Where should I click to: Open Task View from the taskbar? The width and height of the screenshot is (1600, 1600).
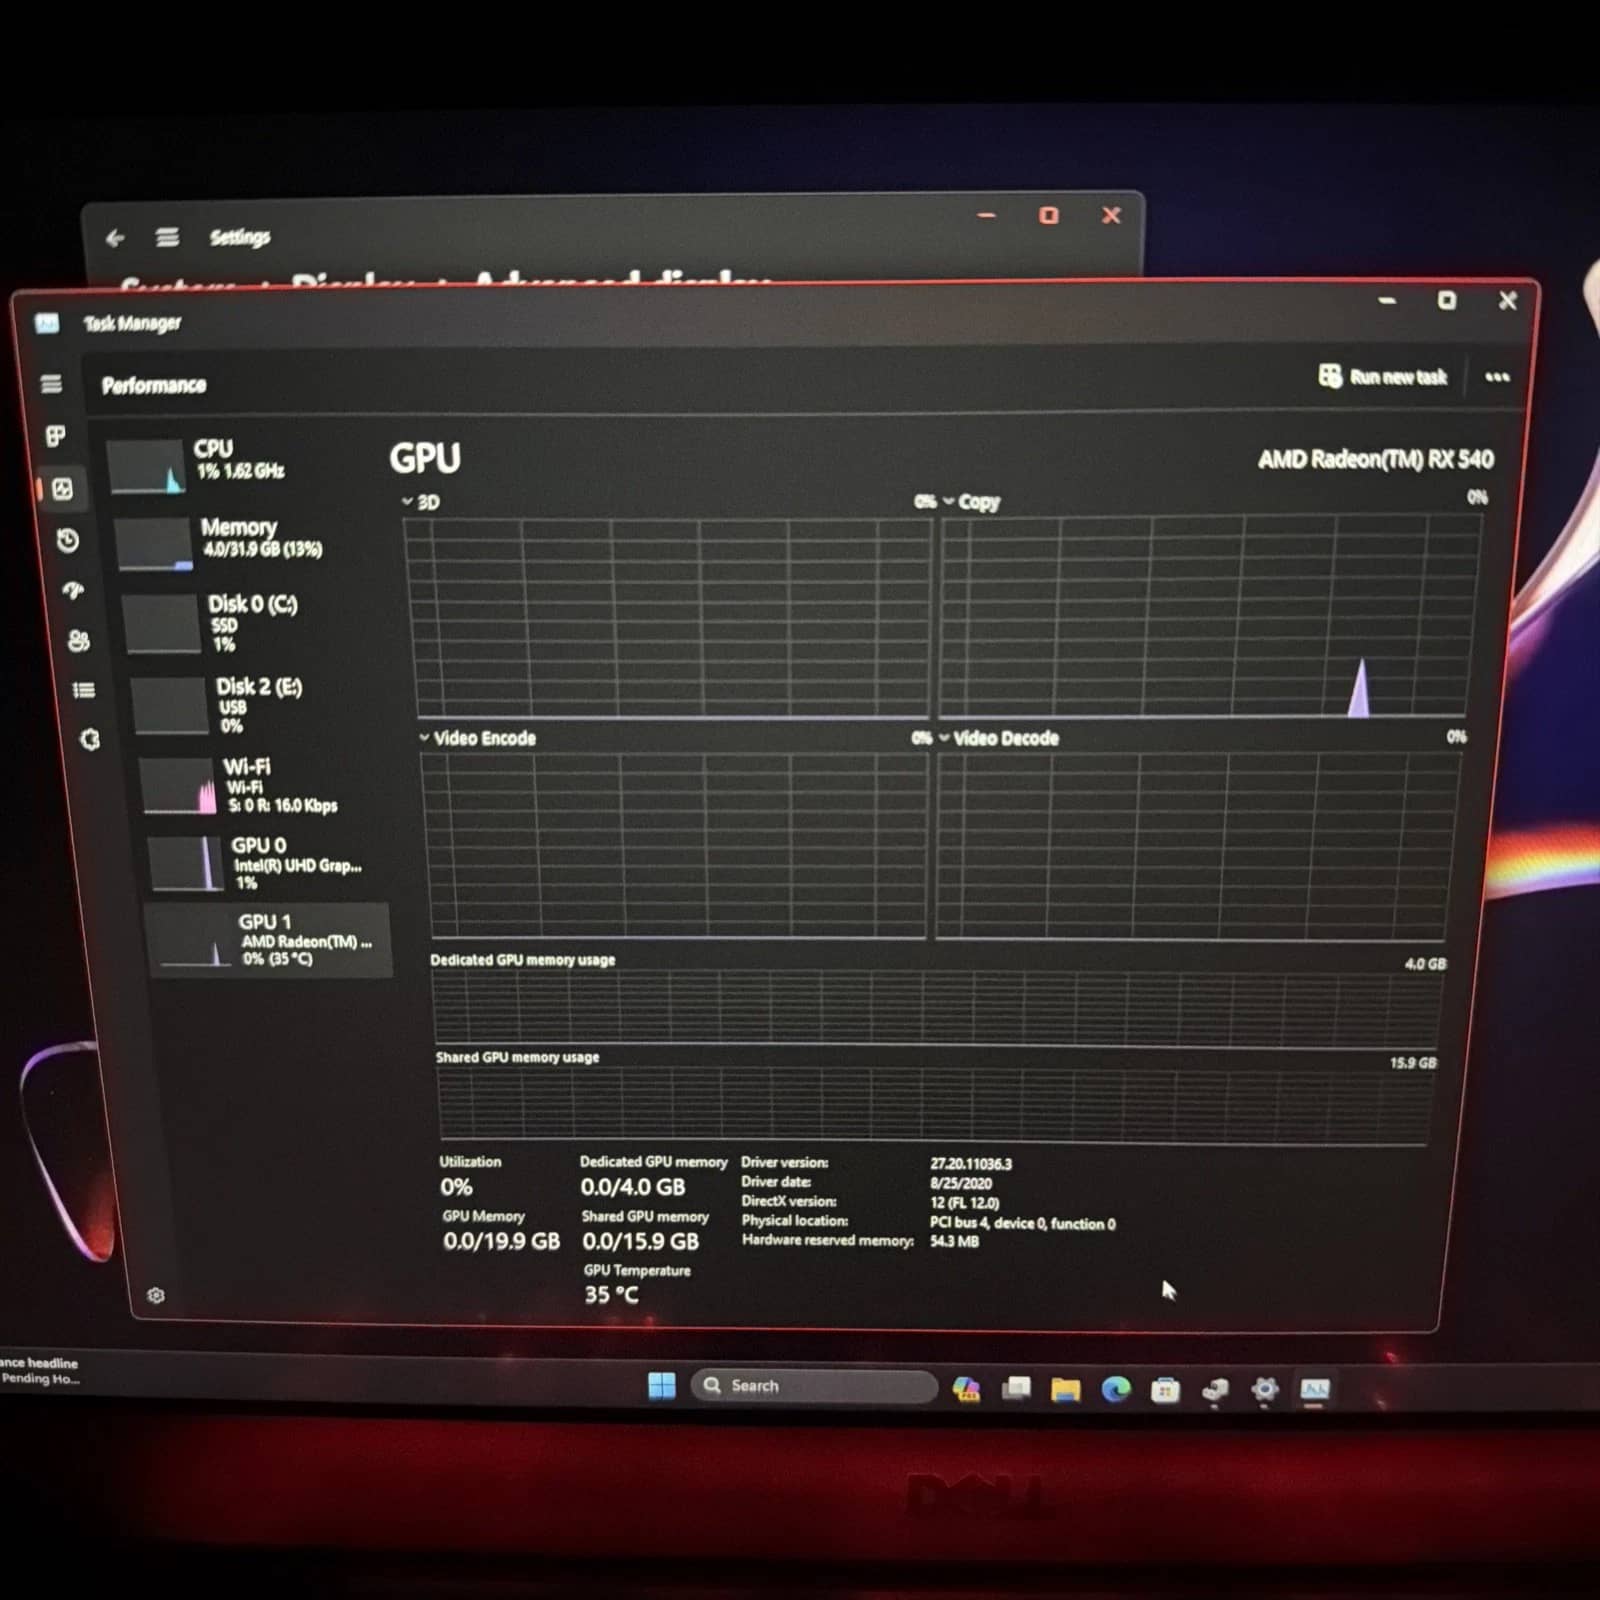click(1016, 1389)
